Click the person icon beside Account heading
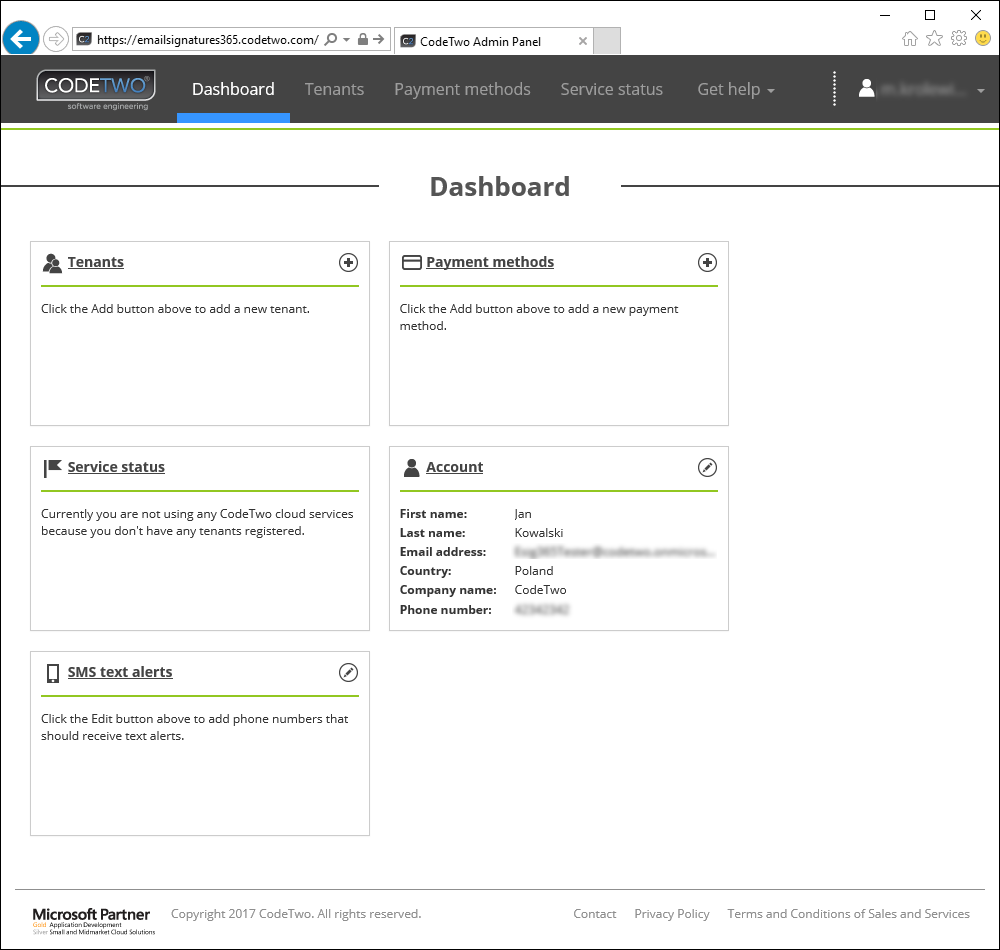The height and width of the screenshot is (950, 1000). 411,467
